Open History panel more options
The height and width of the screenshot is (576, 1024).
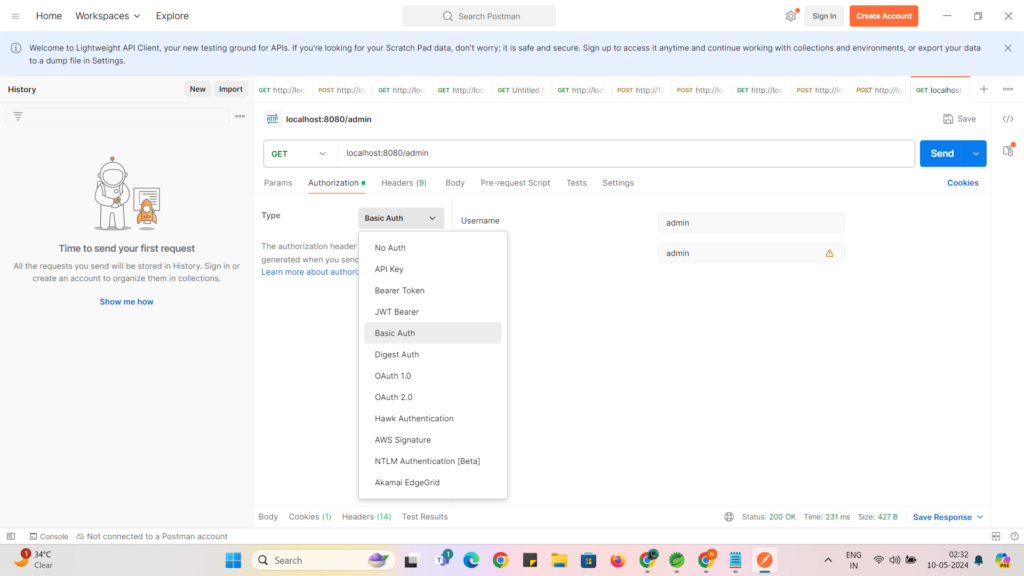(x=240, y=116)
